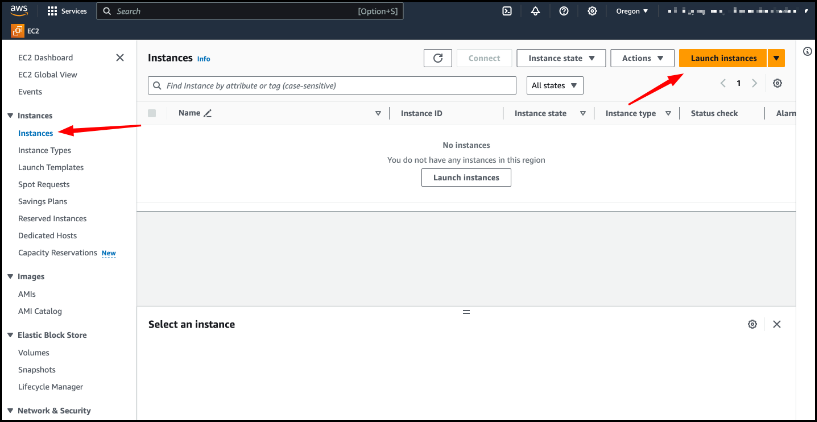The image size is (817, 422).
Task: Open Events in sidebar
Action: click(x=30, y=92)
